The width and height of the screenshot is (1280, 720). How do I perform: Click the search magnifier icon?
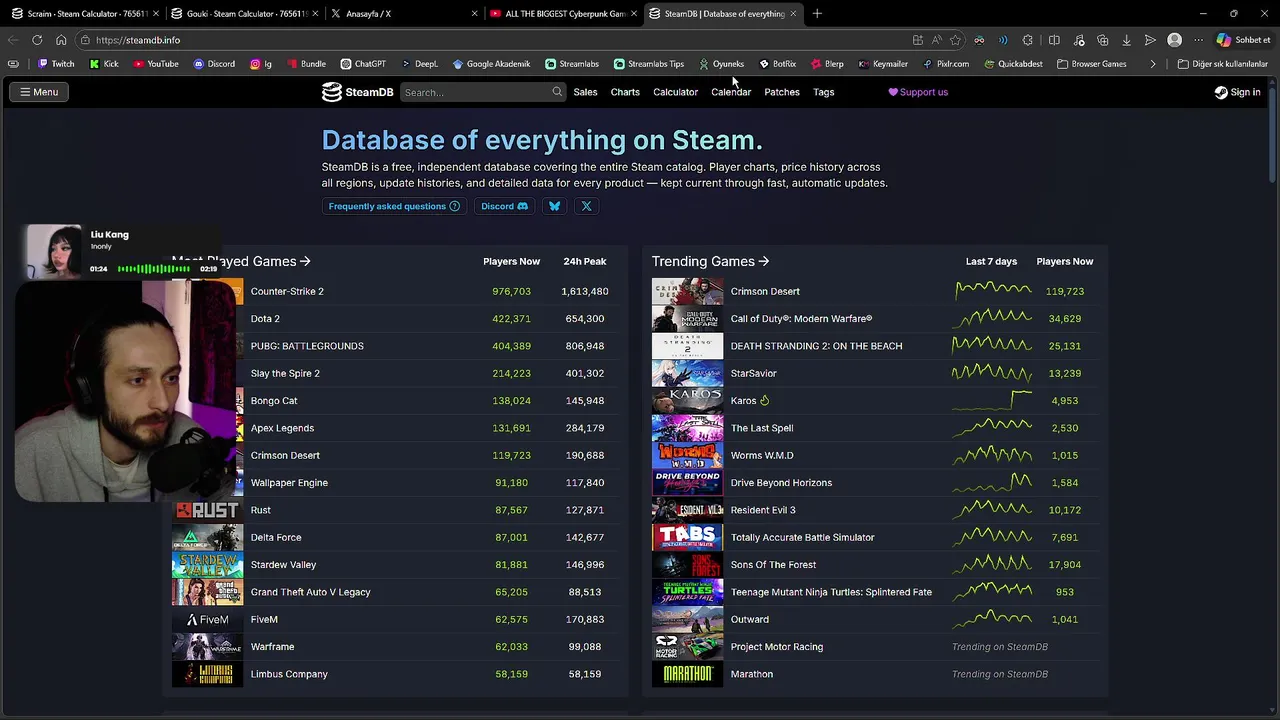557,92
